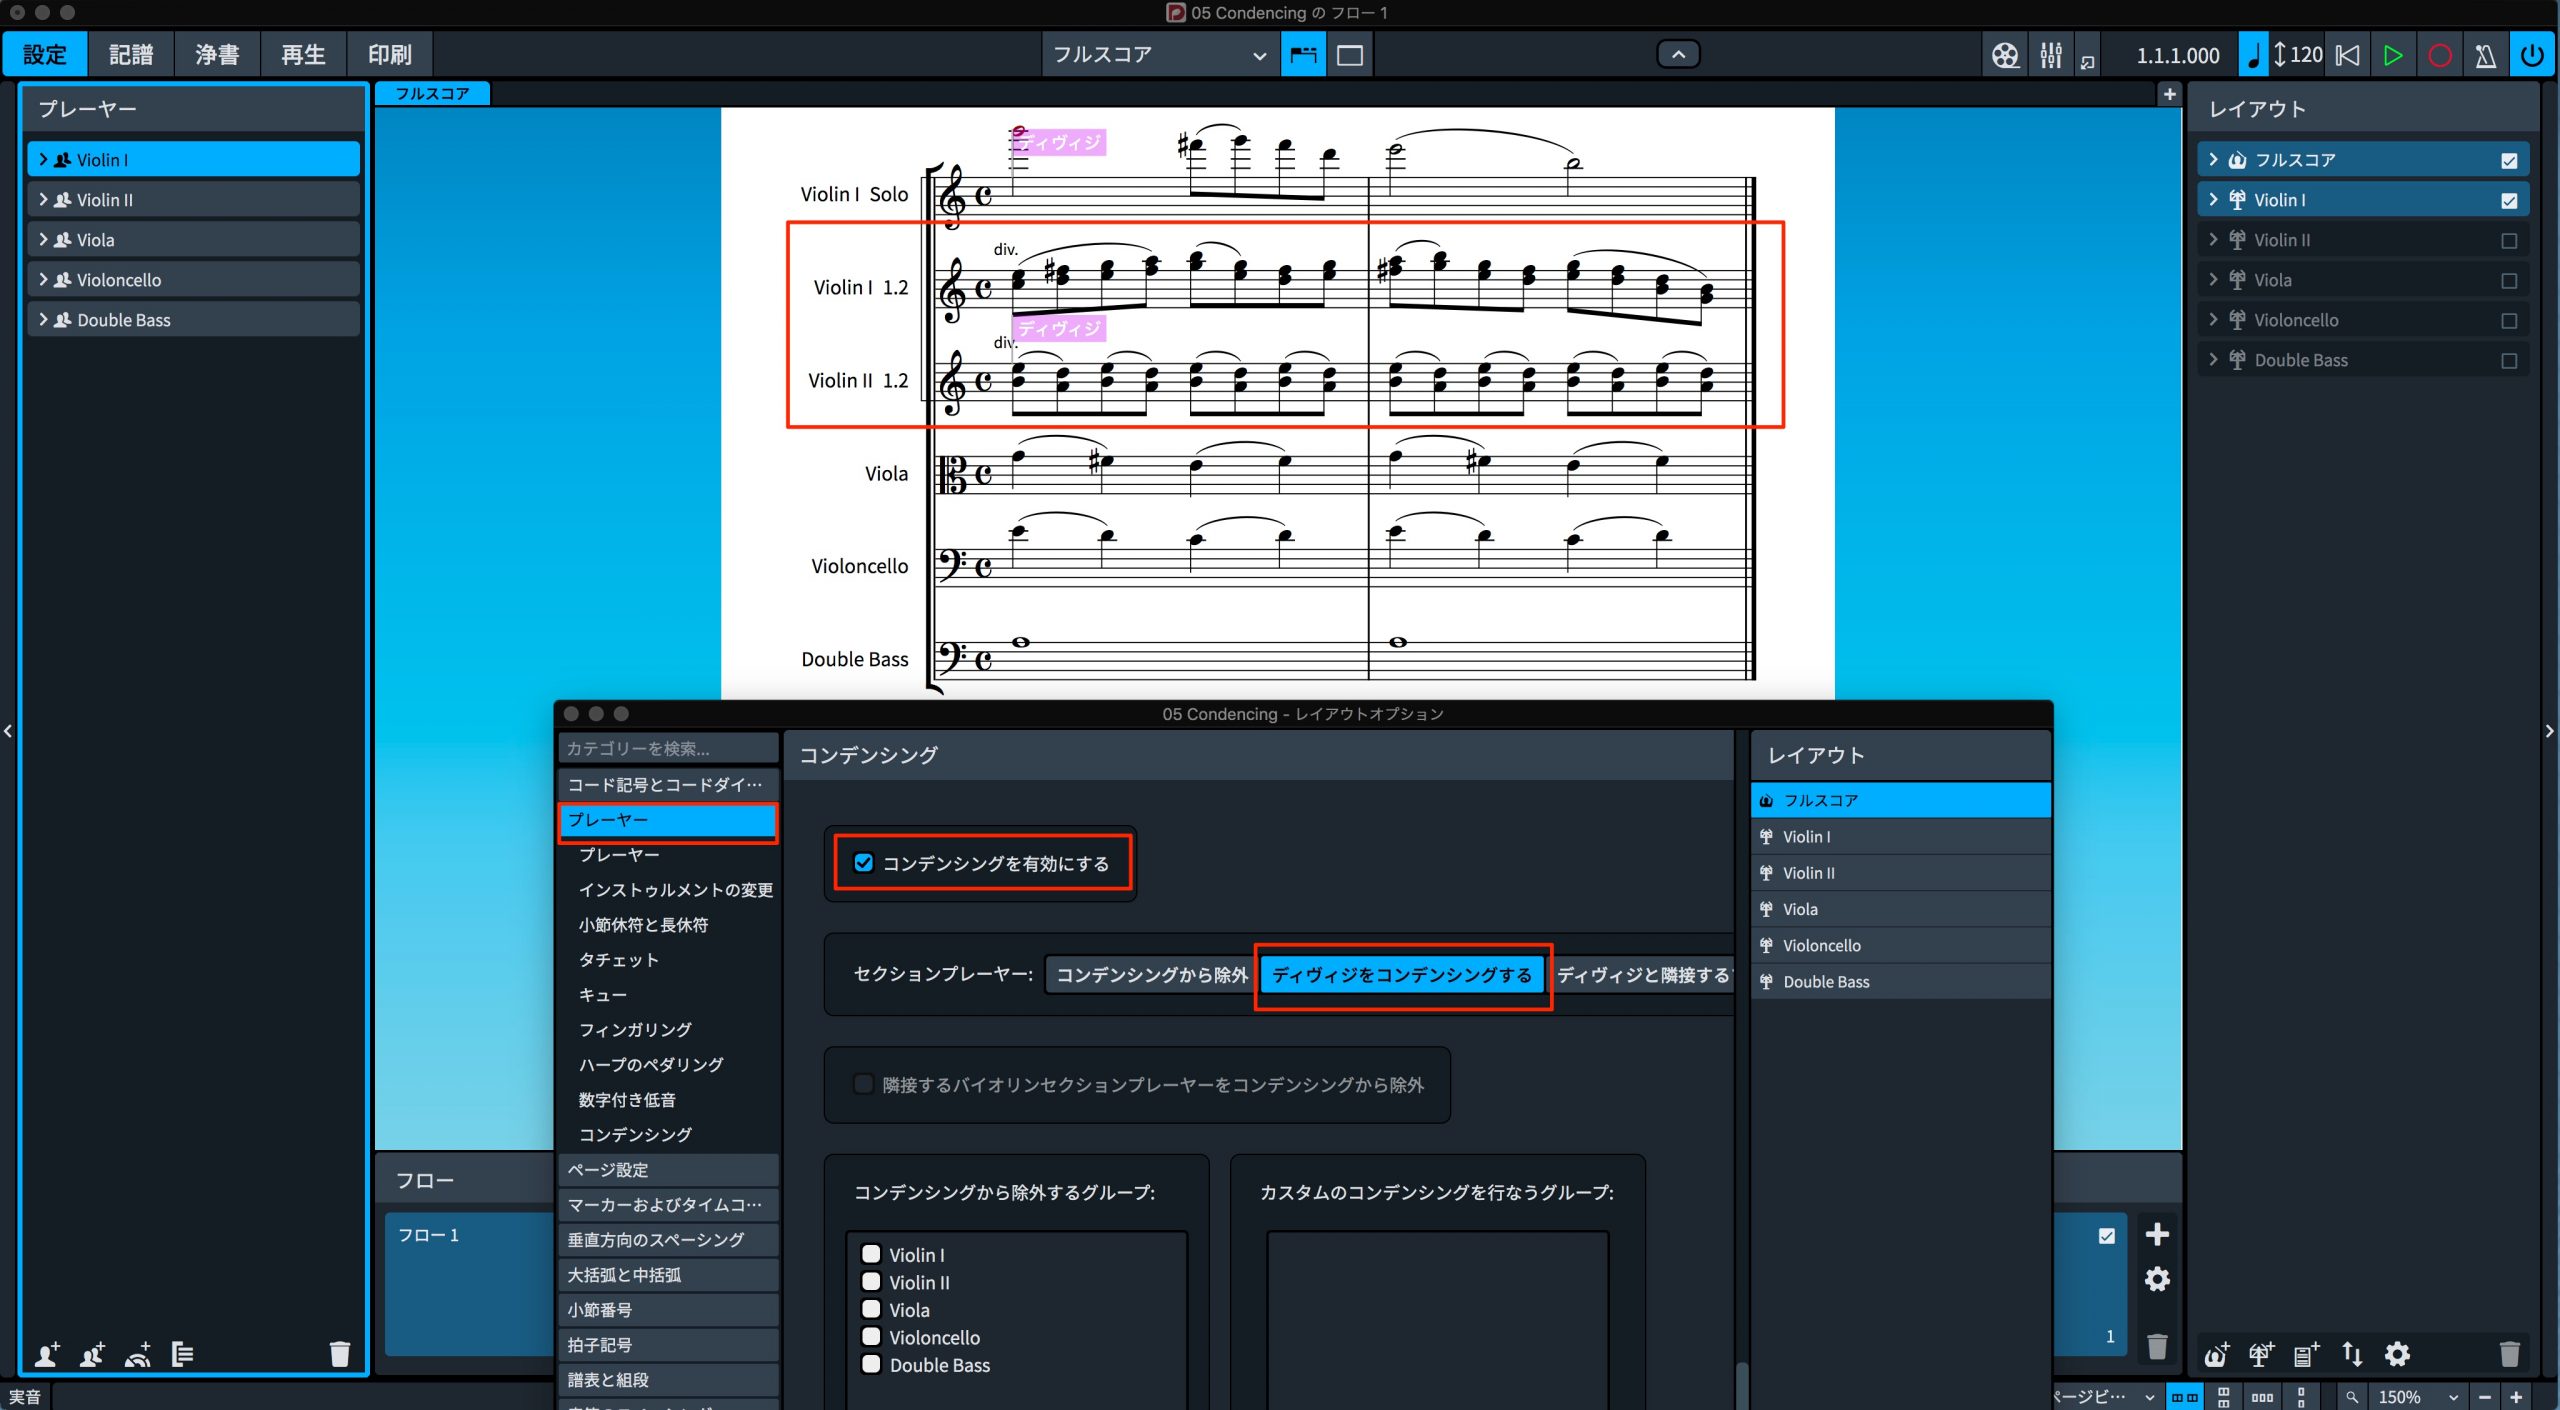Switch to 浄書 (Engrave) mode
Screen dimensions: 2560x1410
pos(217,55)
